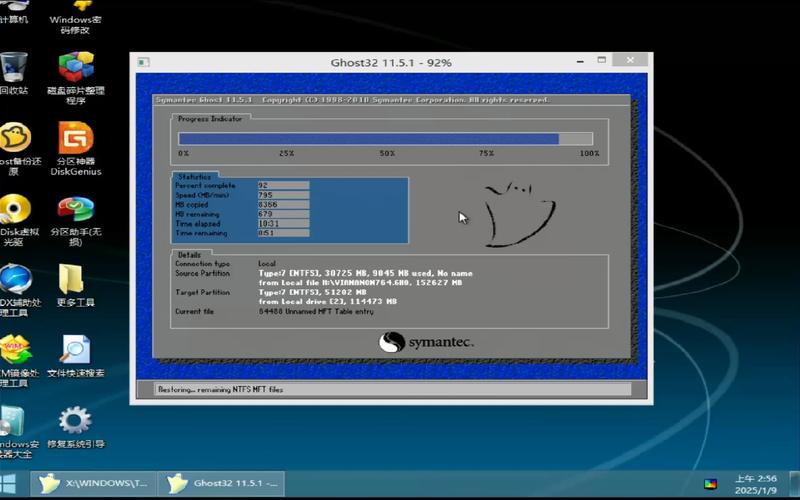Click the Time remaining value field

(x=283, y=233)
